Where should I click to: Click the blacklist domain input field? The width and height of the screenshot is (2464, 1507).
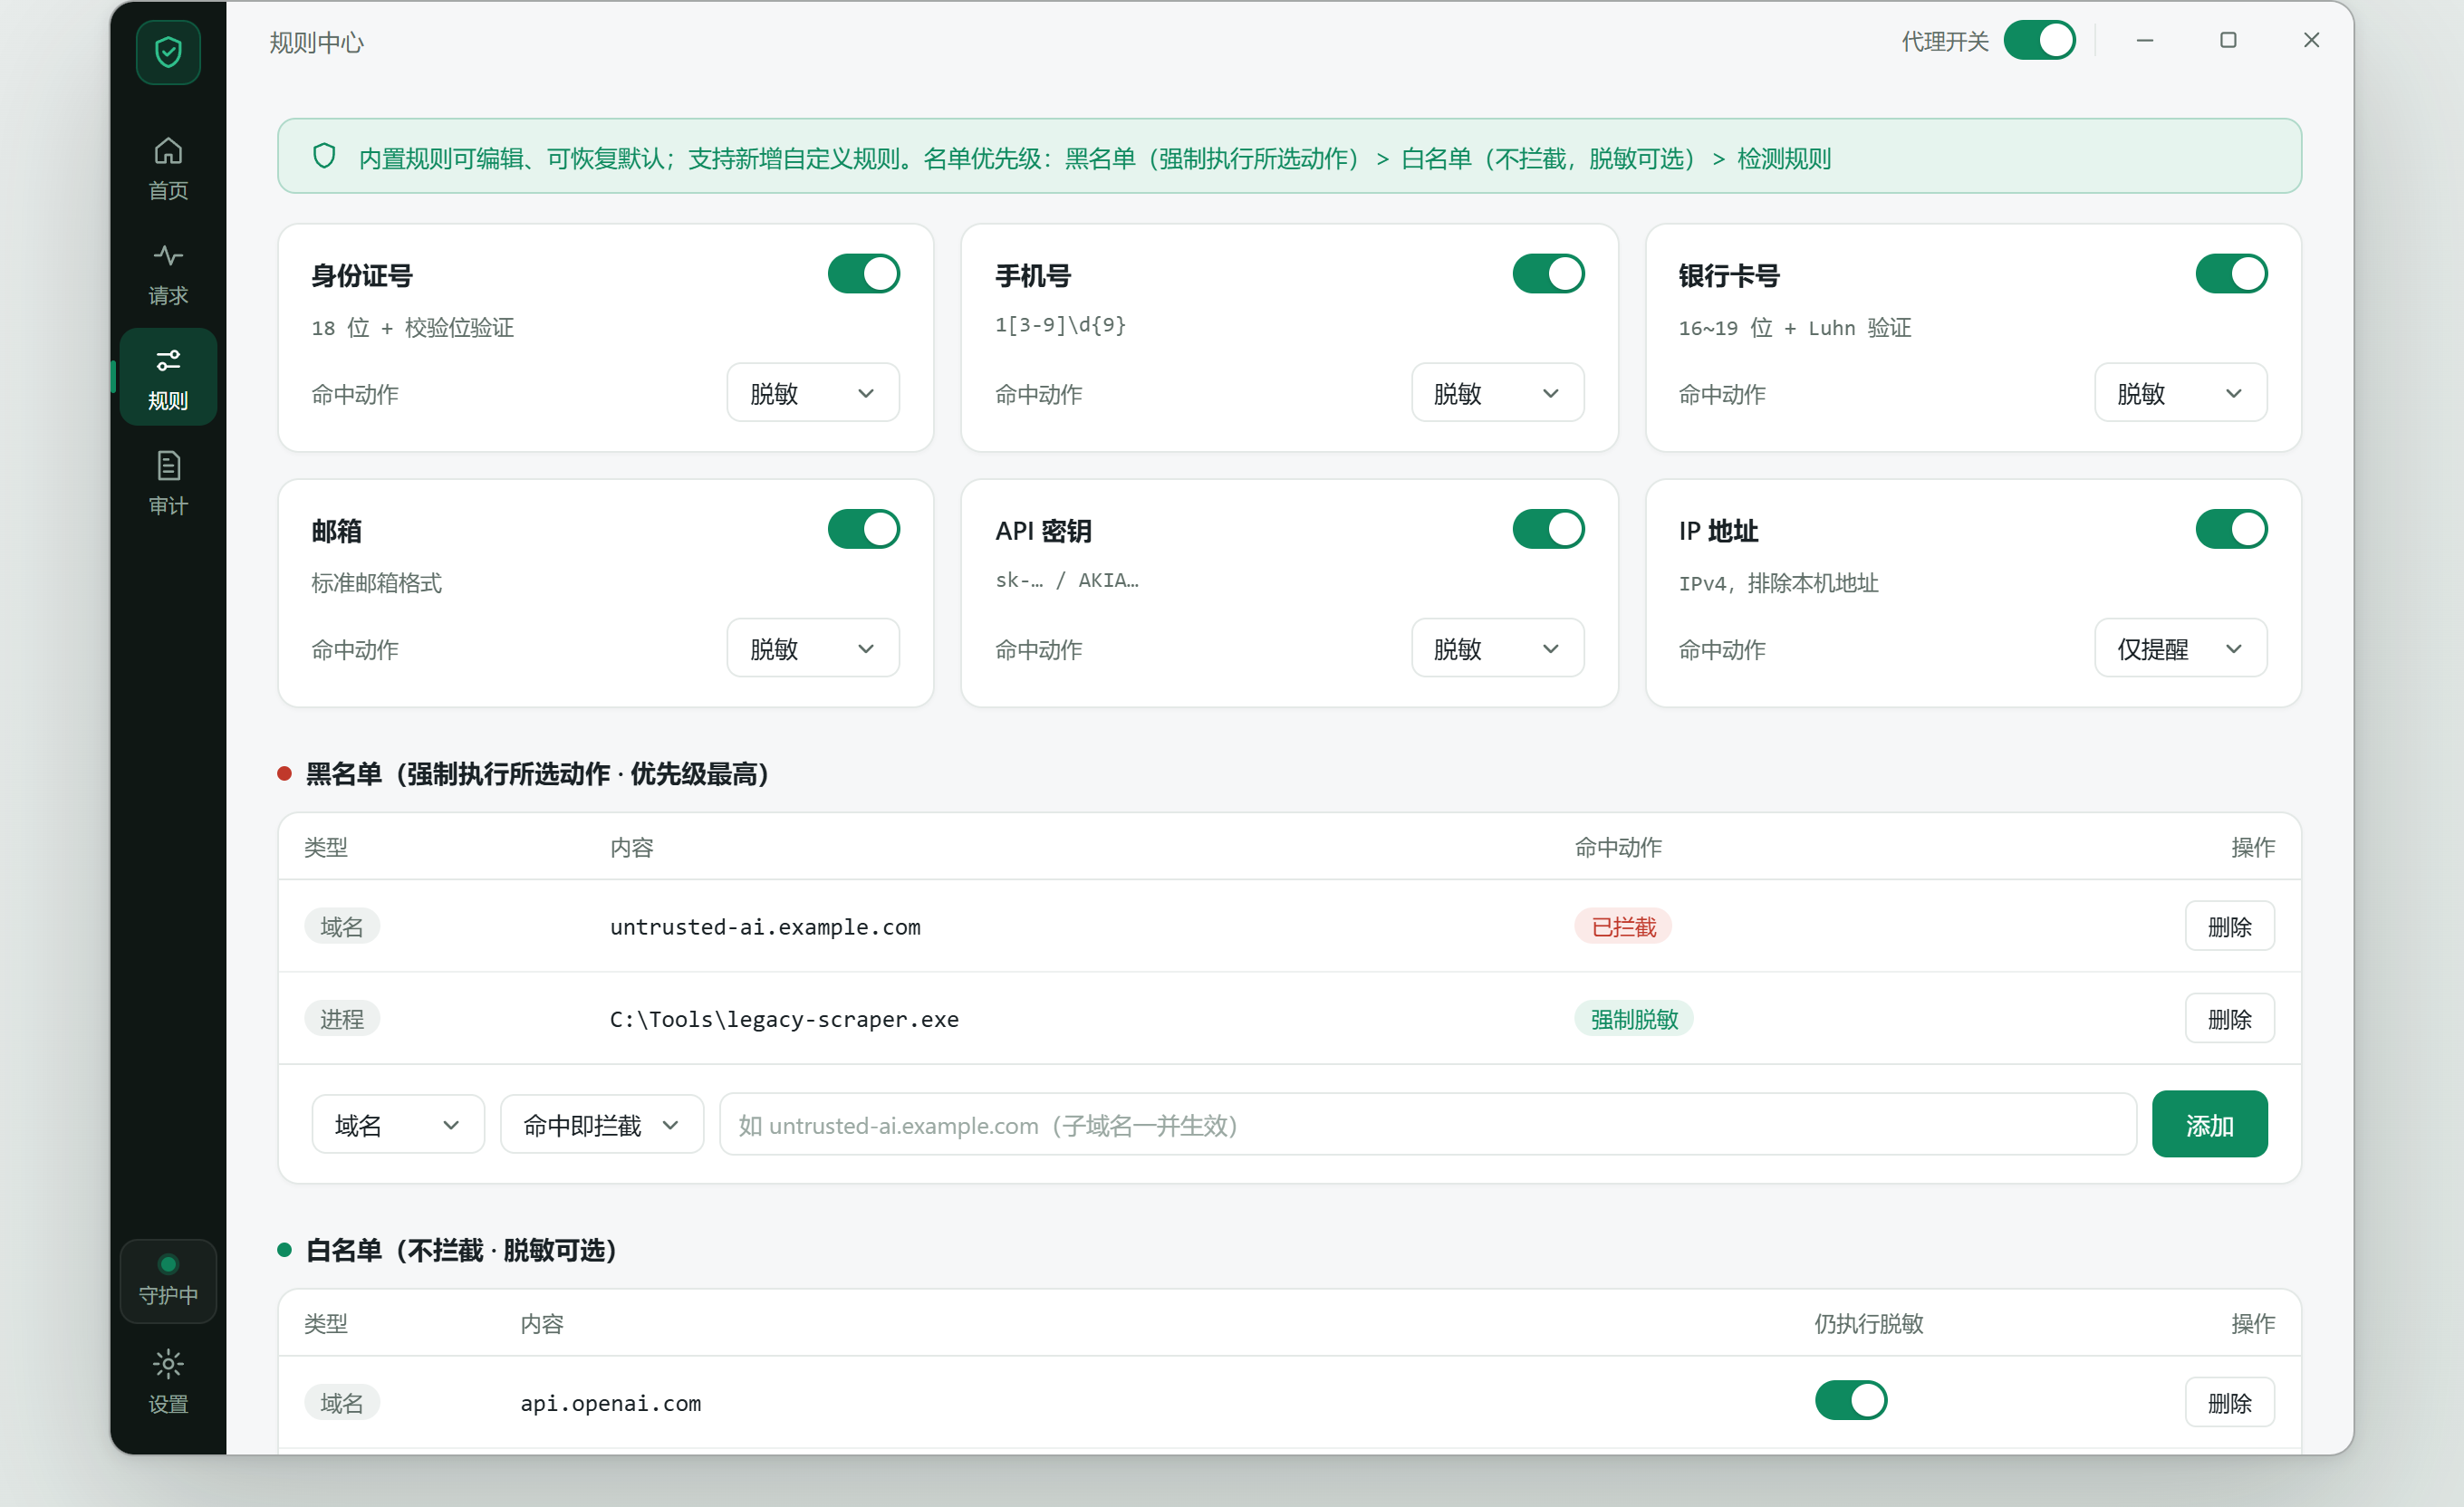click(1427, 1124)
